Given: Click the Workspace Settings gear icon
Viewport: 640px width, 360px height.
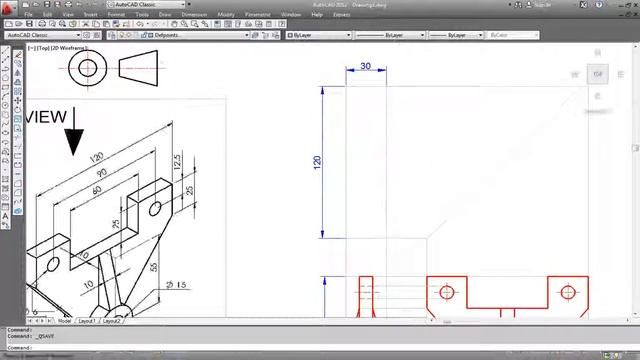Looking at the screenshot, I should coord(87,35).
